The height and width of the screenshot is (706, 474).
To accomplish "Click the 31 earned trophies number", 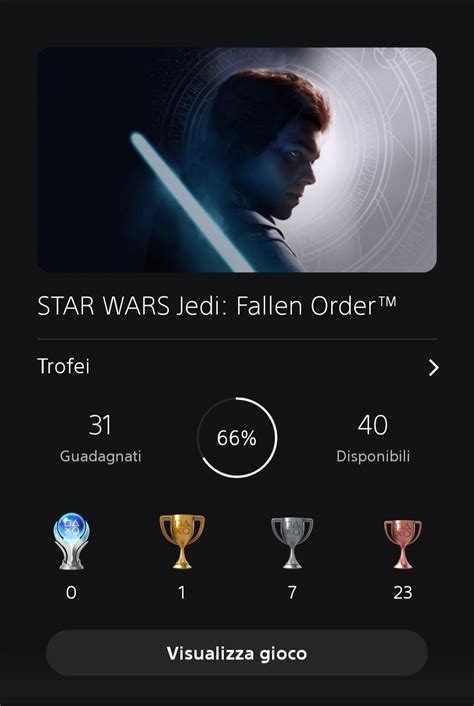I will [100, 425].
